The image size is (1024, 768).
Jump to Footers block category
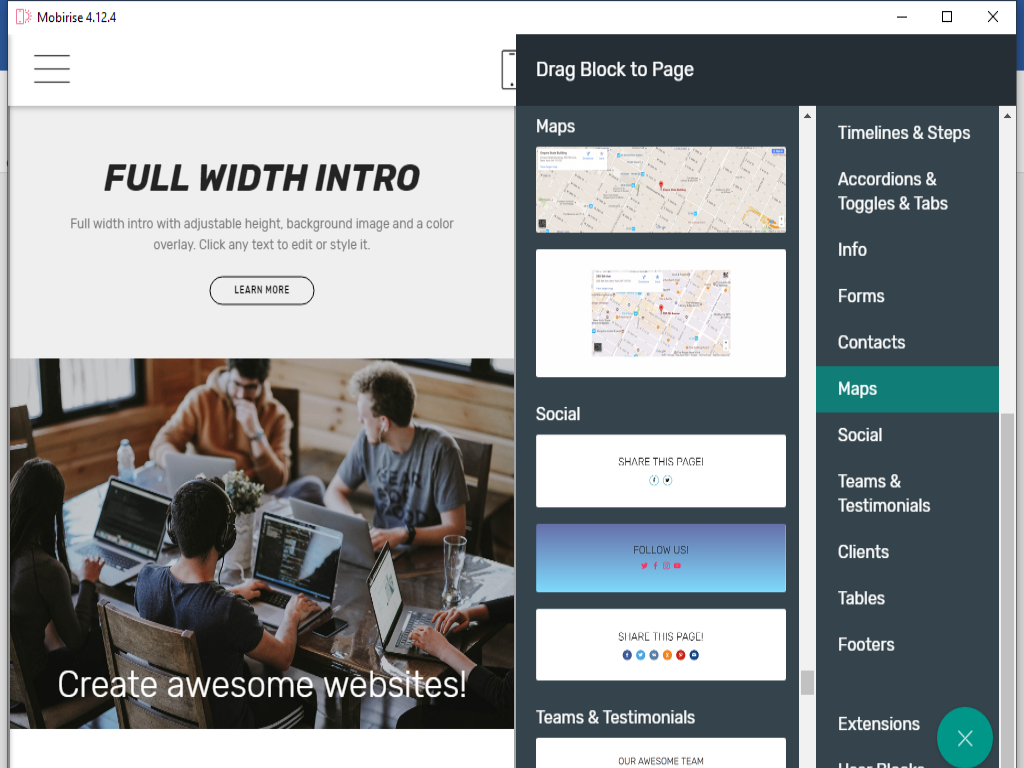point(866,645)
